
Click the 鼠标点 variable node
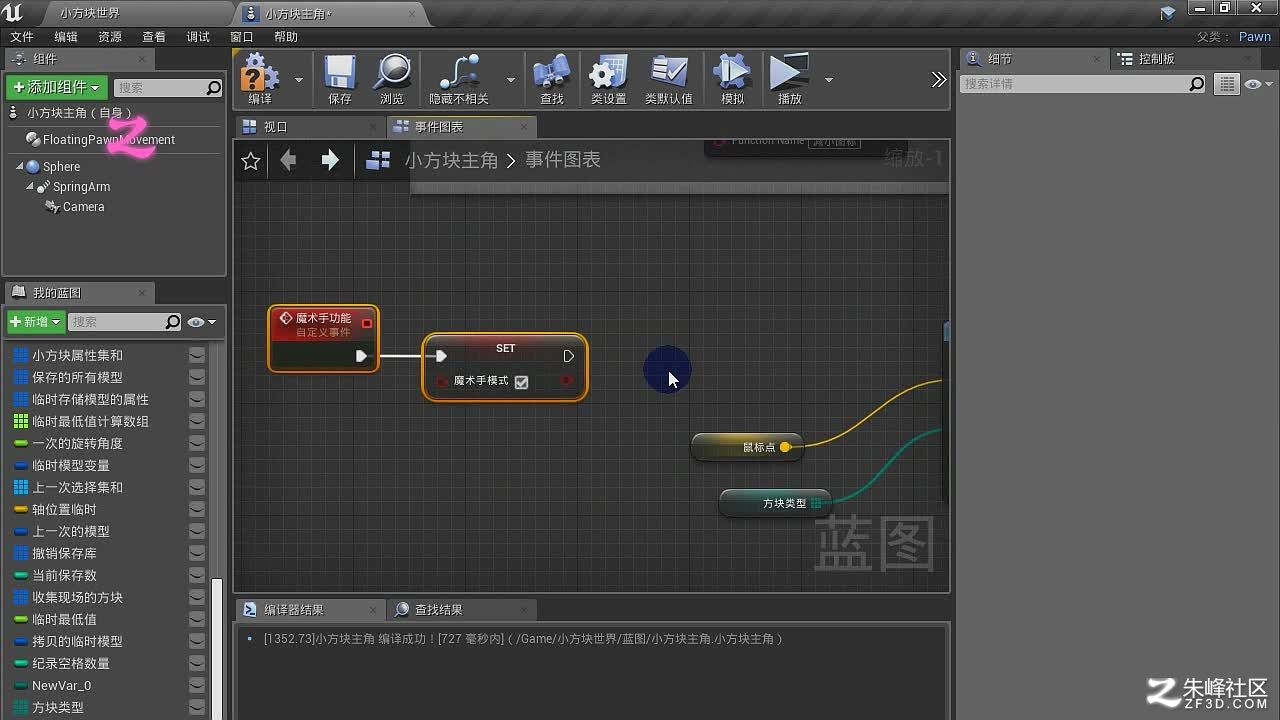[747, 447]
